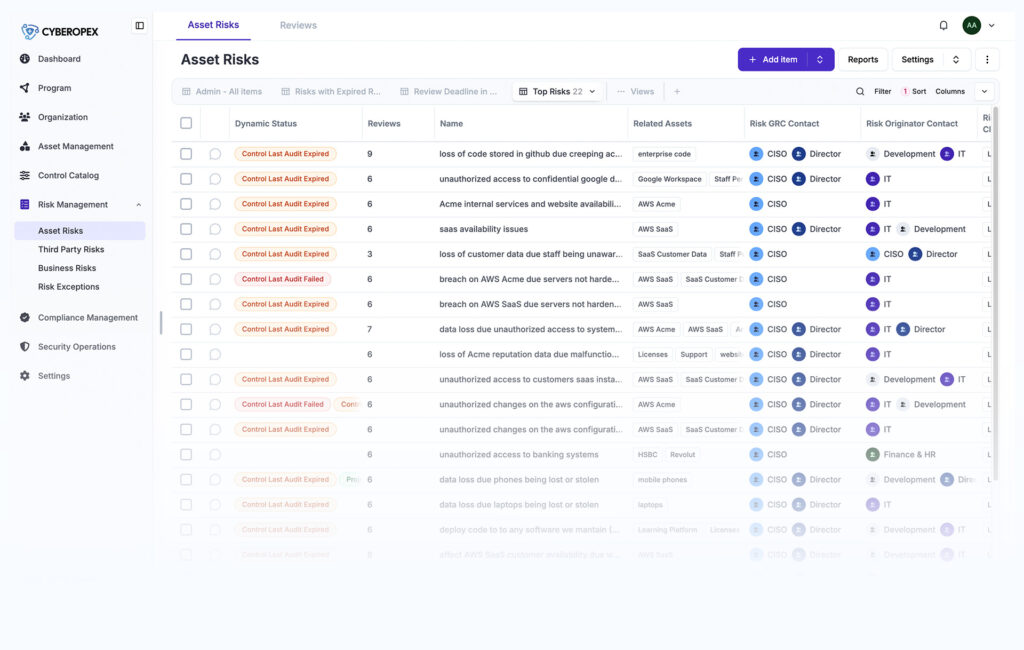Open the Admin - All items view
Image resolution: width=1024 pixels, height=650 pixels.
pyautogui.click(x=222, y=91)
